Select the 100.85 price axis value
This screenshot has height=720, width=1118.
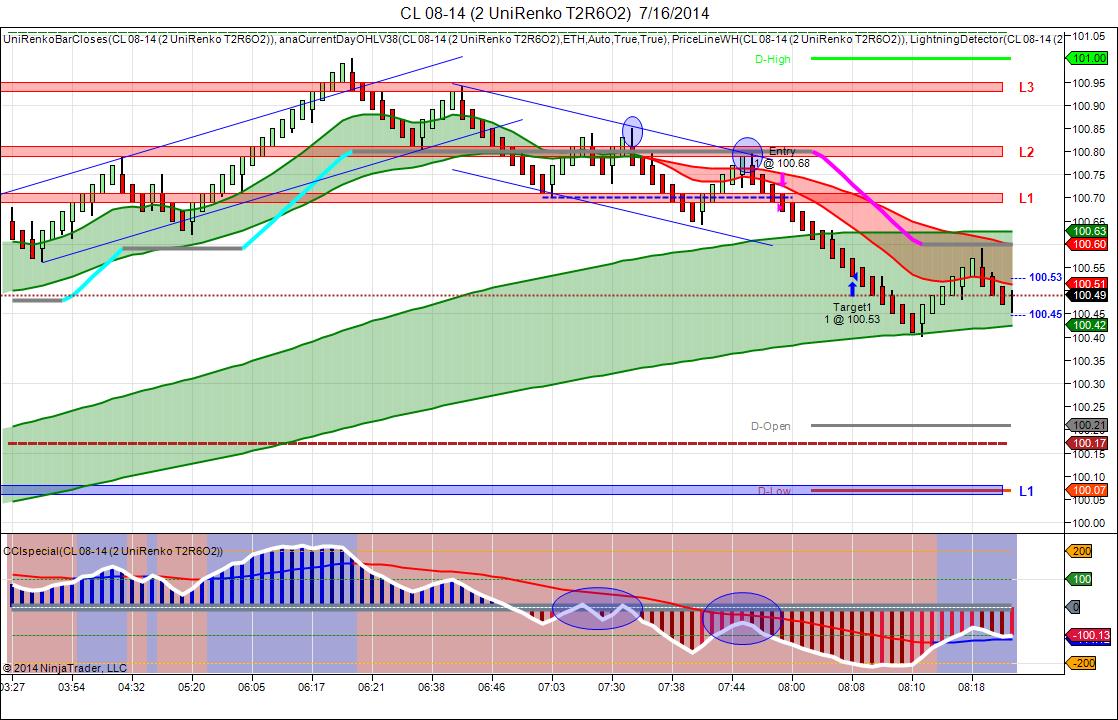[1089, 129]
